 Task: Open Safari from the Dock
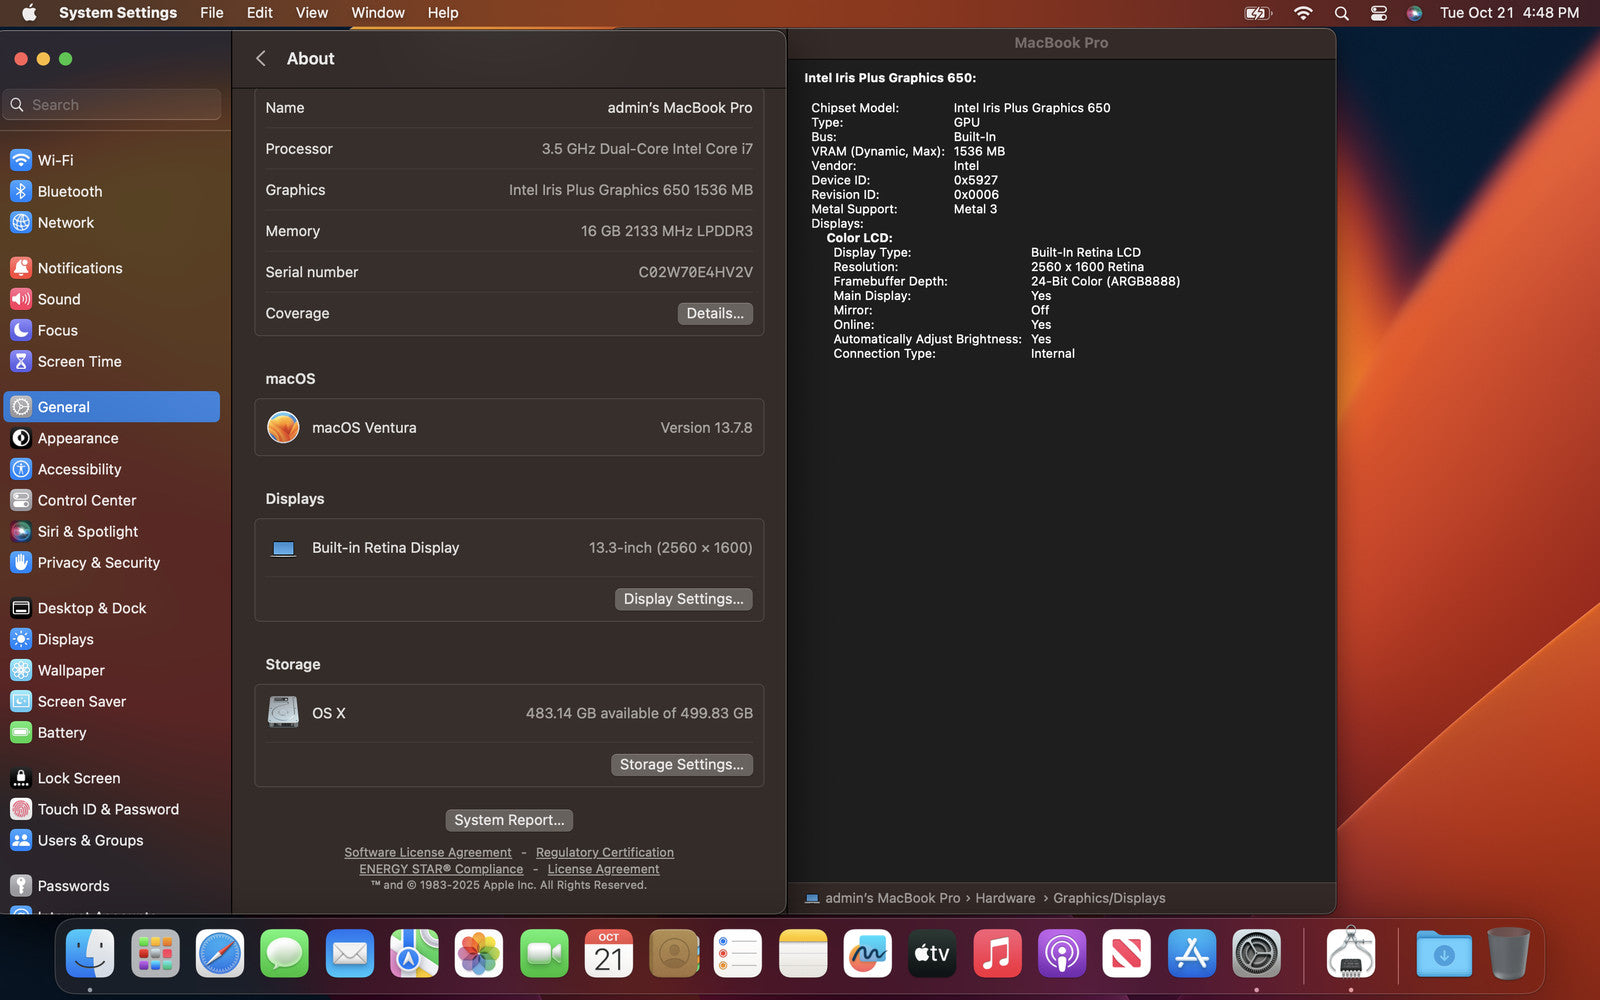tap(220, 954)
